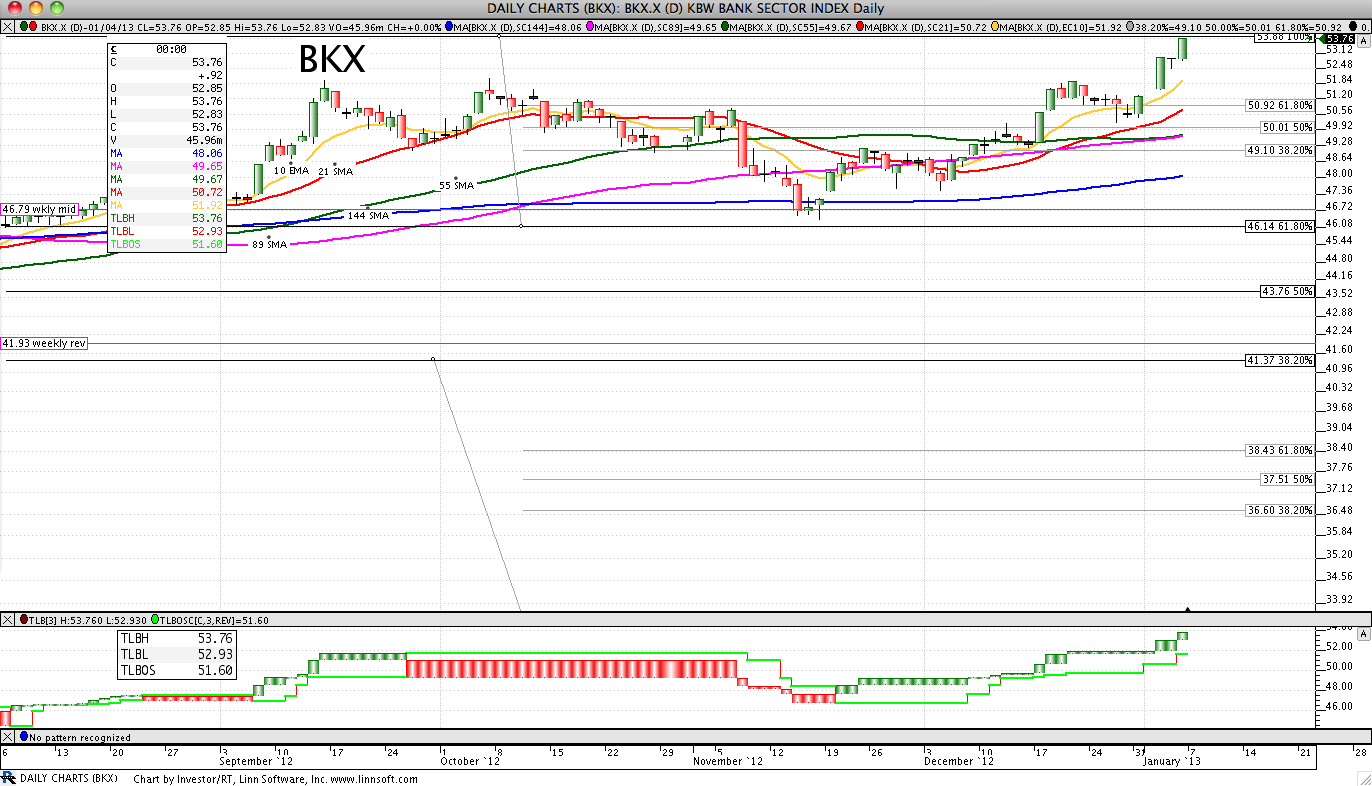Click the 'October `12' time axis label
This screenshot has width=1372, height=786.
point(469,761)
